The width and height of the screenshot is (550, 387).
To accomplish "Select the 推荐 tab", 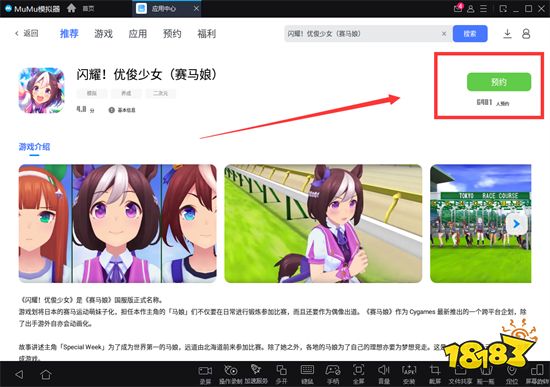I will click(x=69, y=34).
